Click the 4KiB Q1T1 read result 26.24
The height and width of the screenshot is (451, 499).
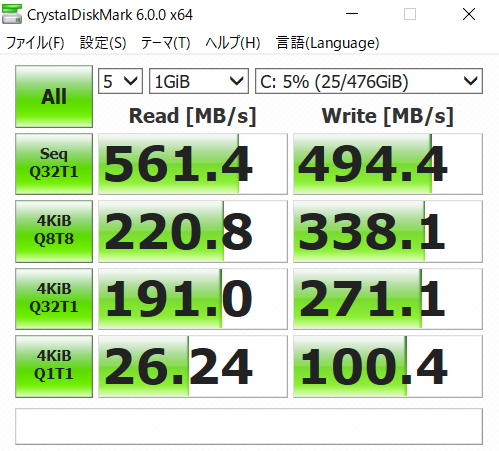pos(193,366)
